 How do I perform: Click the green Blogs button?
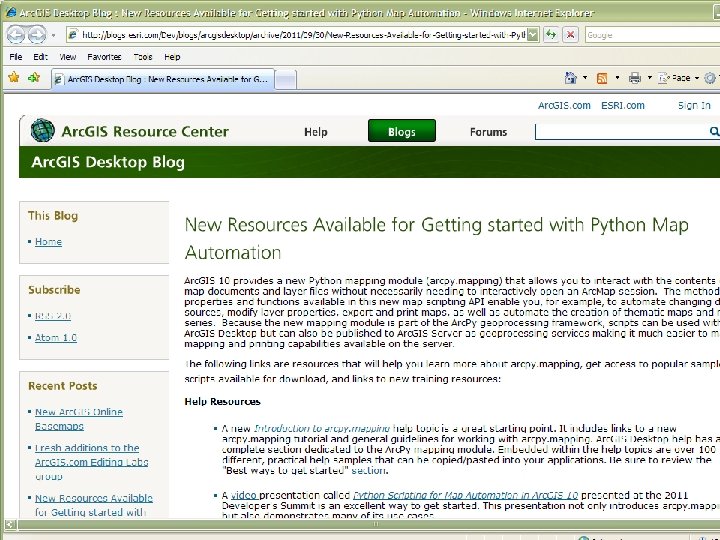point(402,131)
